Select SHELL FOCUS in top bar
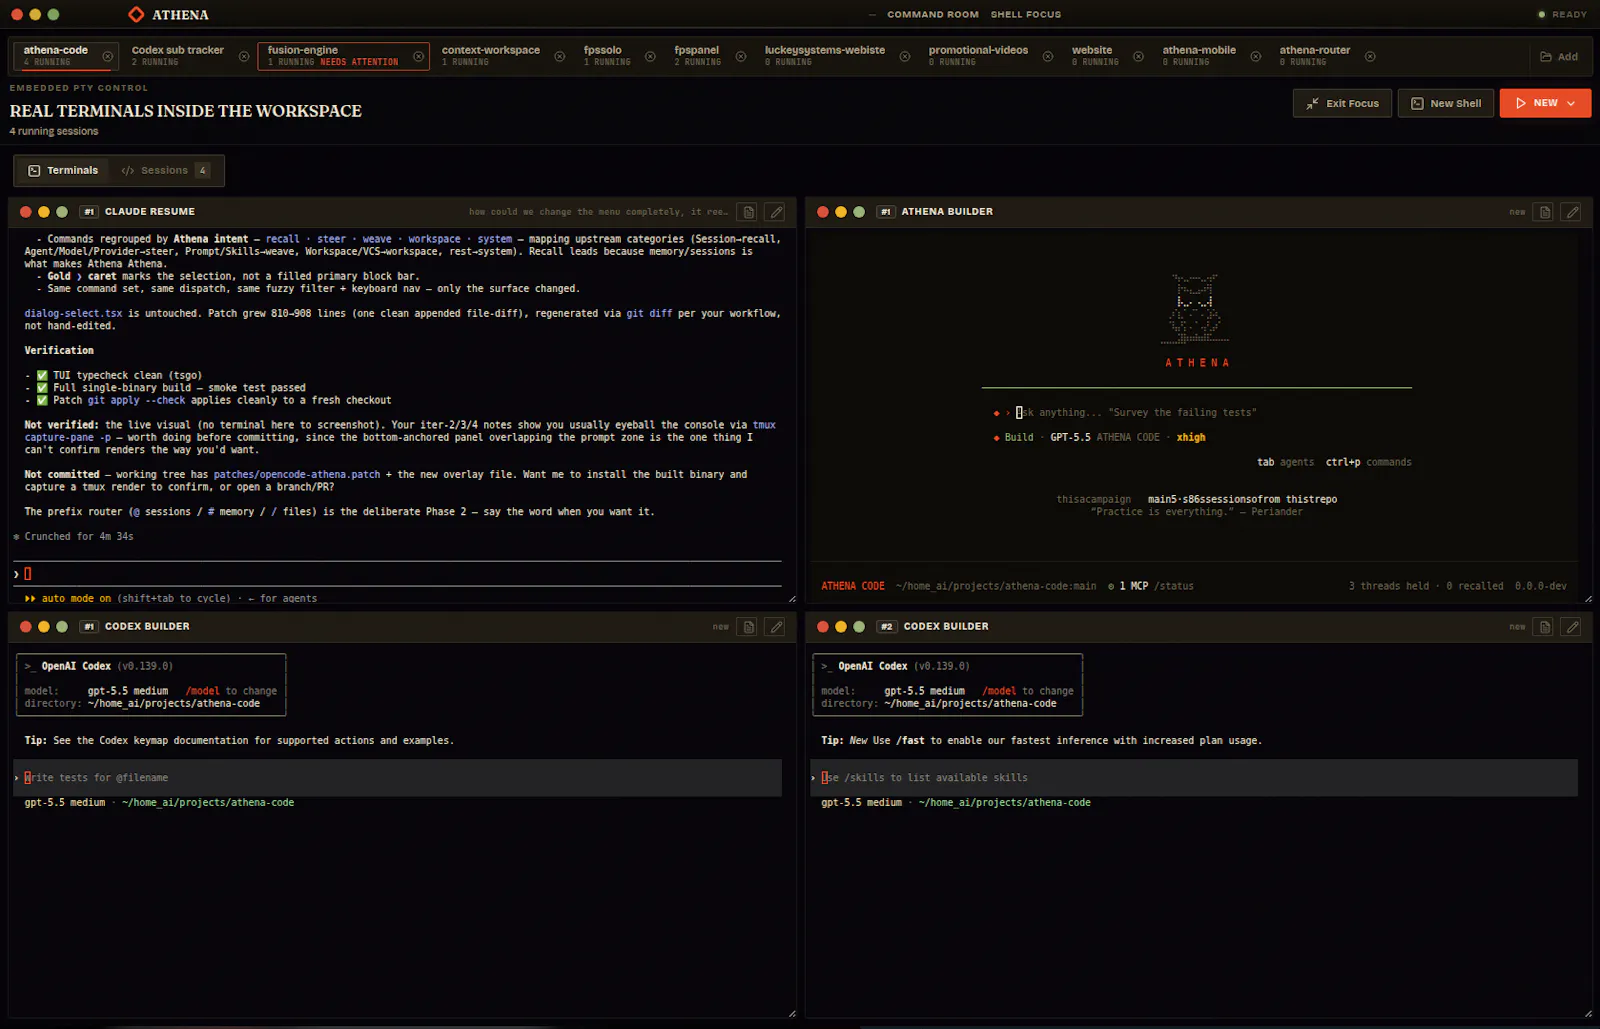 tap(1026, 15)
